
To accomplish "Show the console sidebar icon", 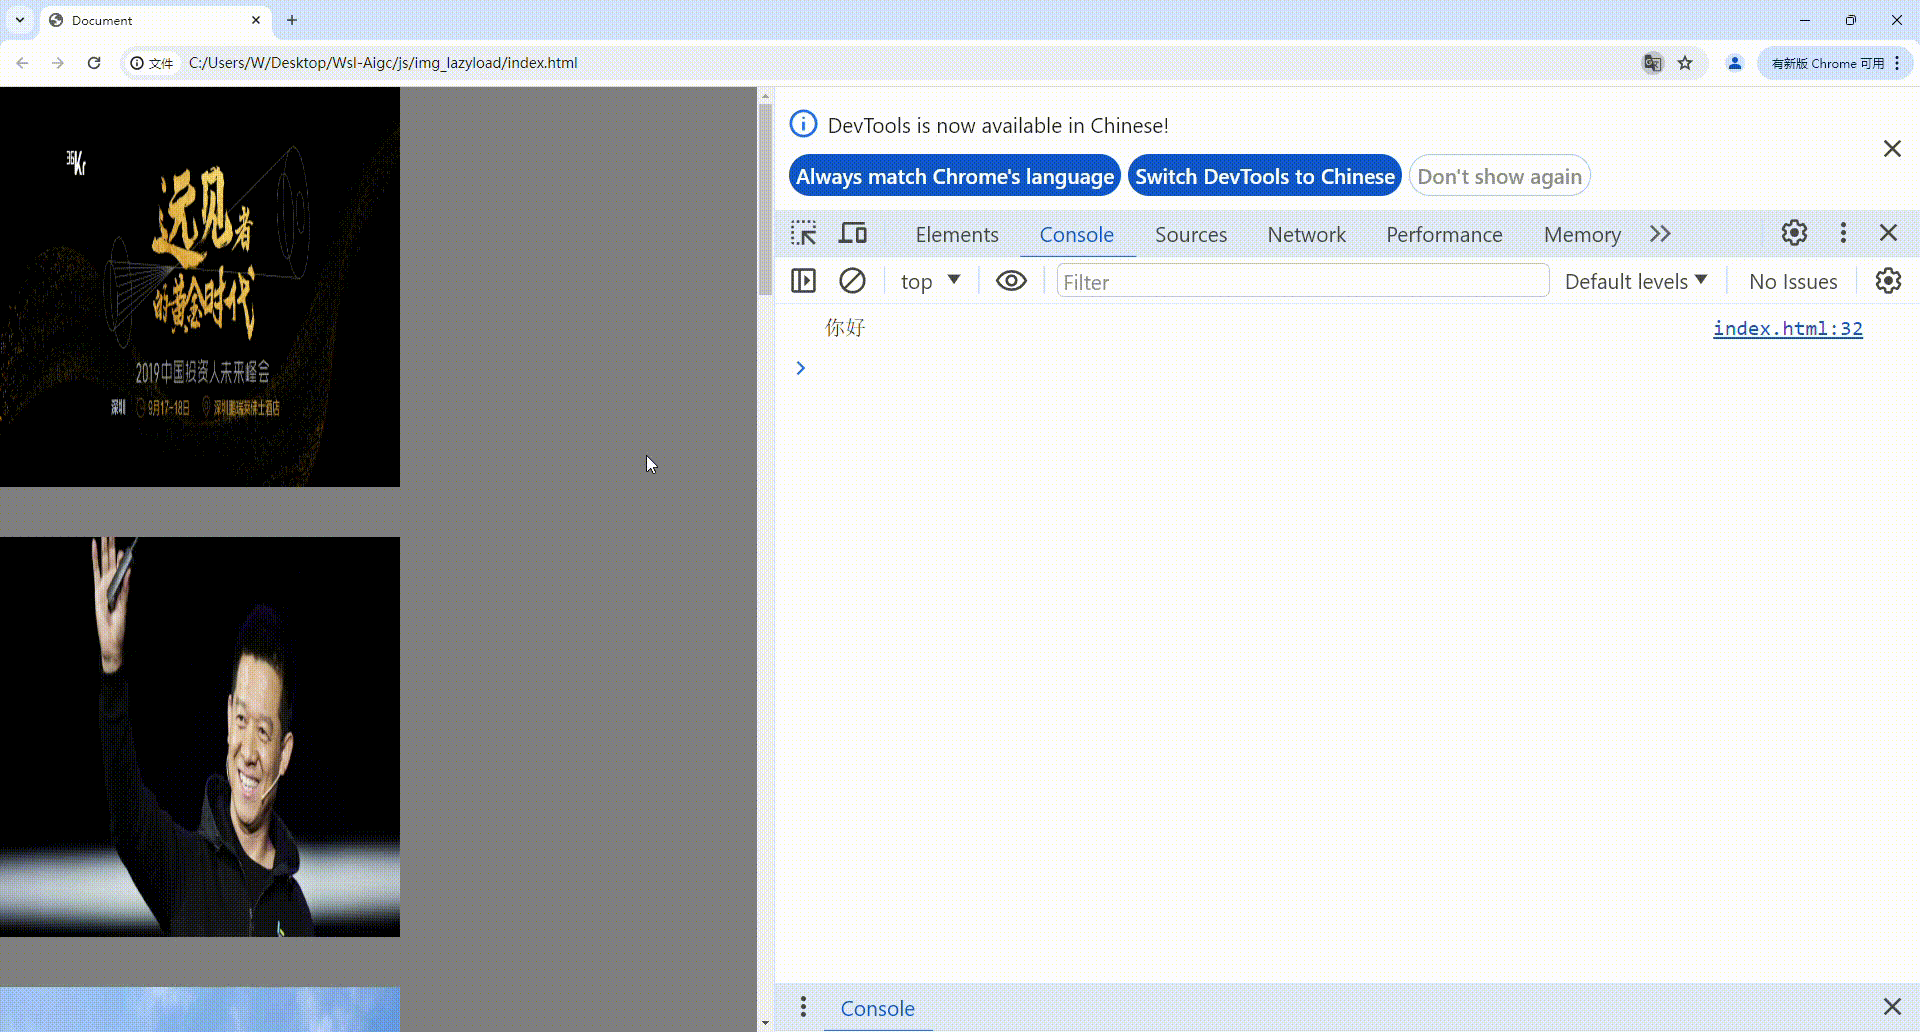I will [x=803, y=281].
